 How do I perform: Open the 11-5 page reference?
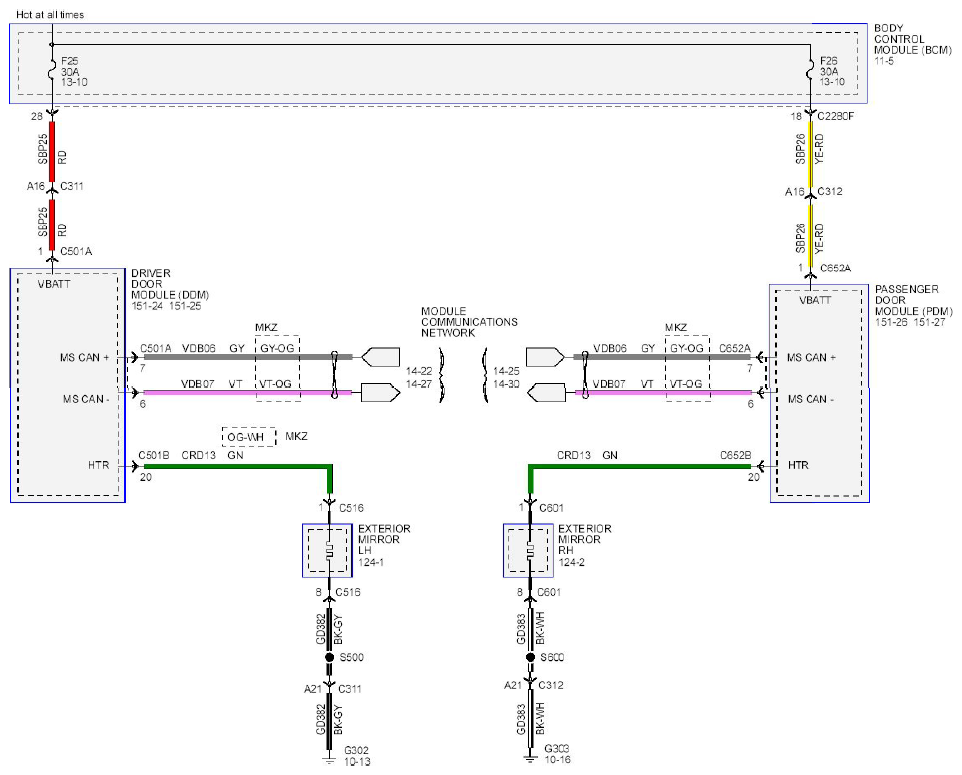pyautogui.click(x=884, y=61)
